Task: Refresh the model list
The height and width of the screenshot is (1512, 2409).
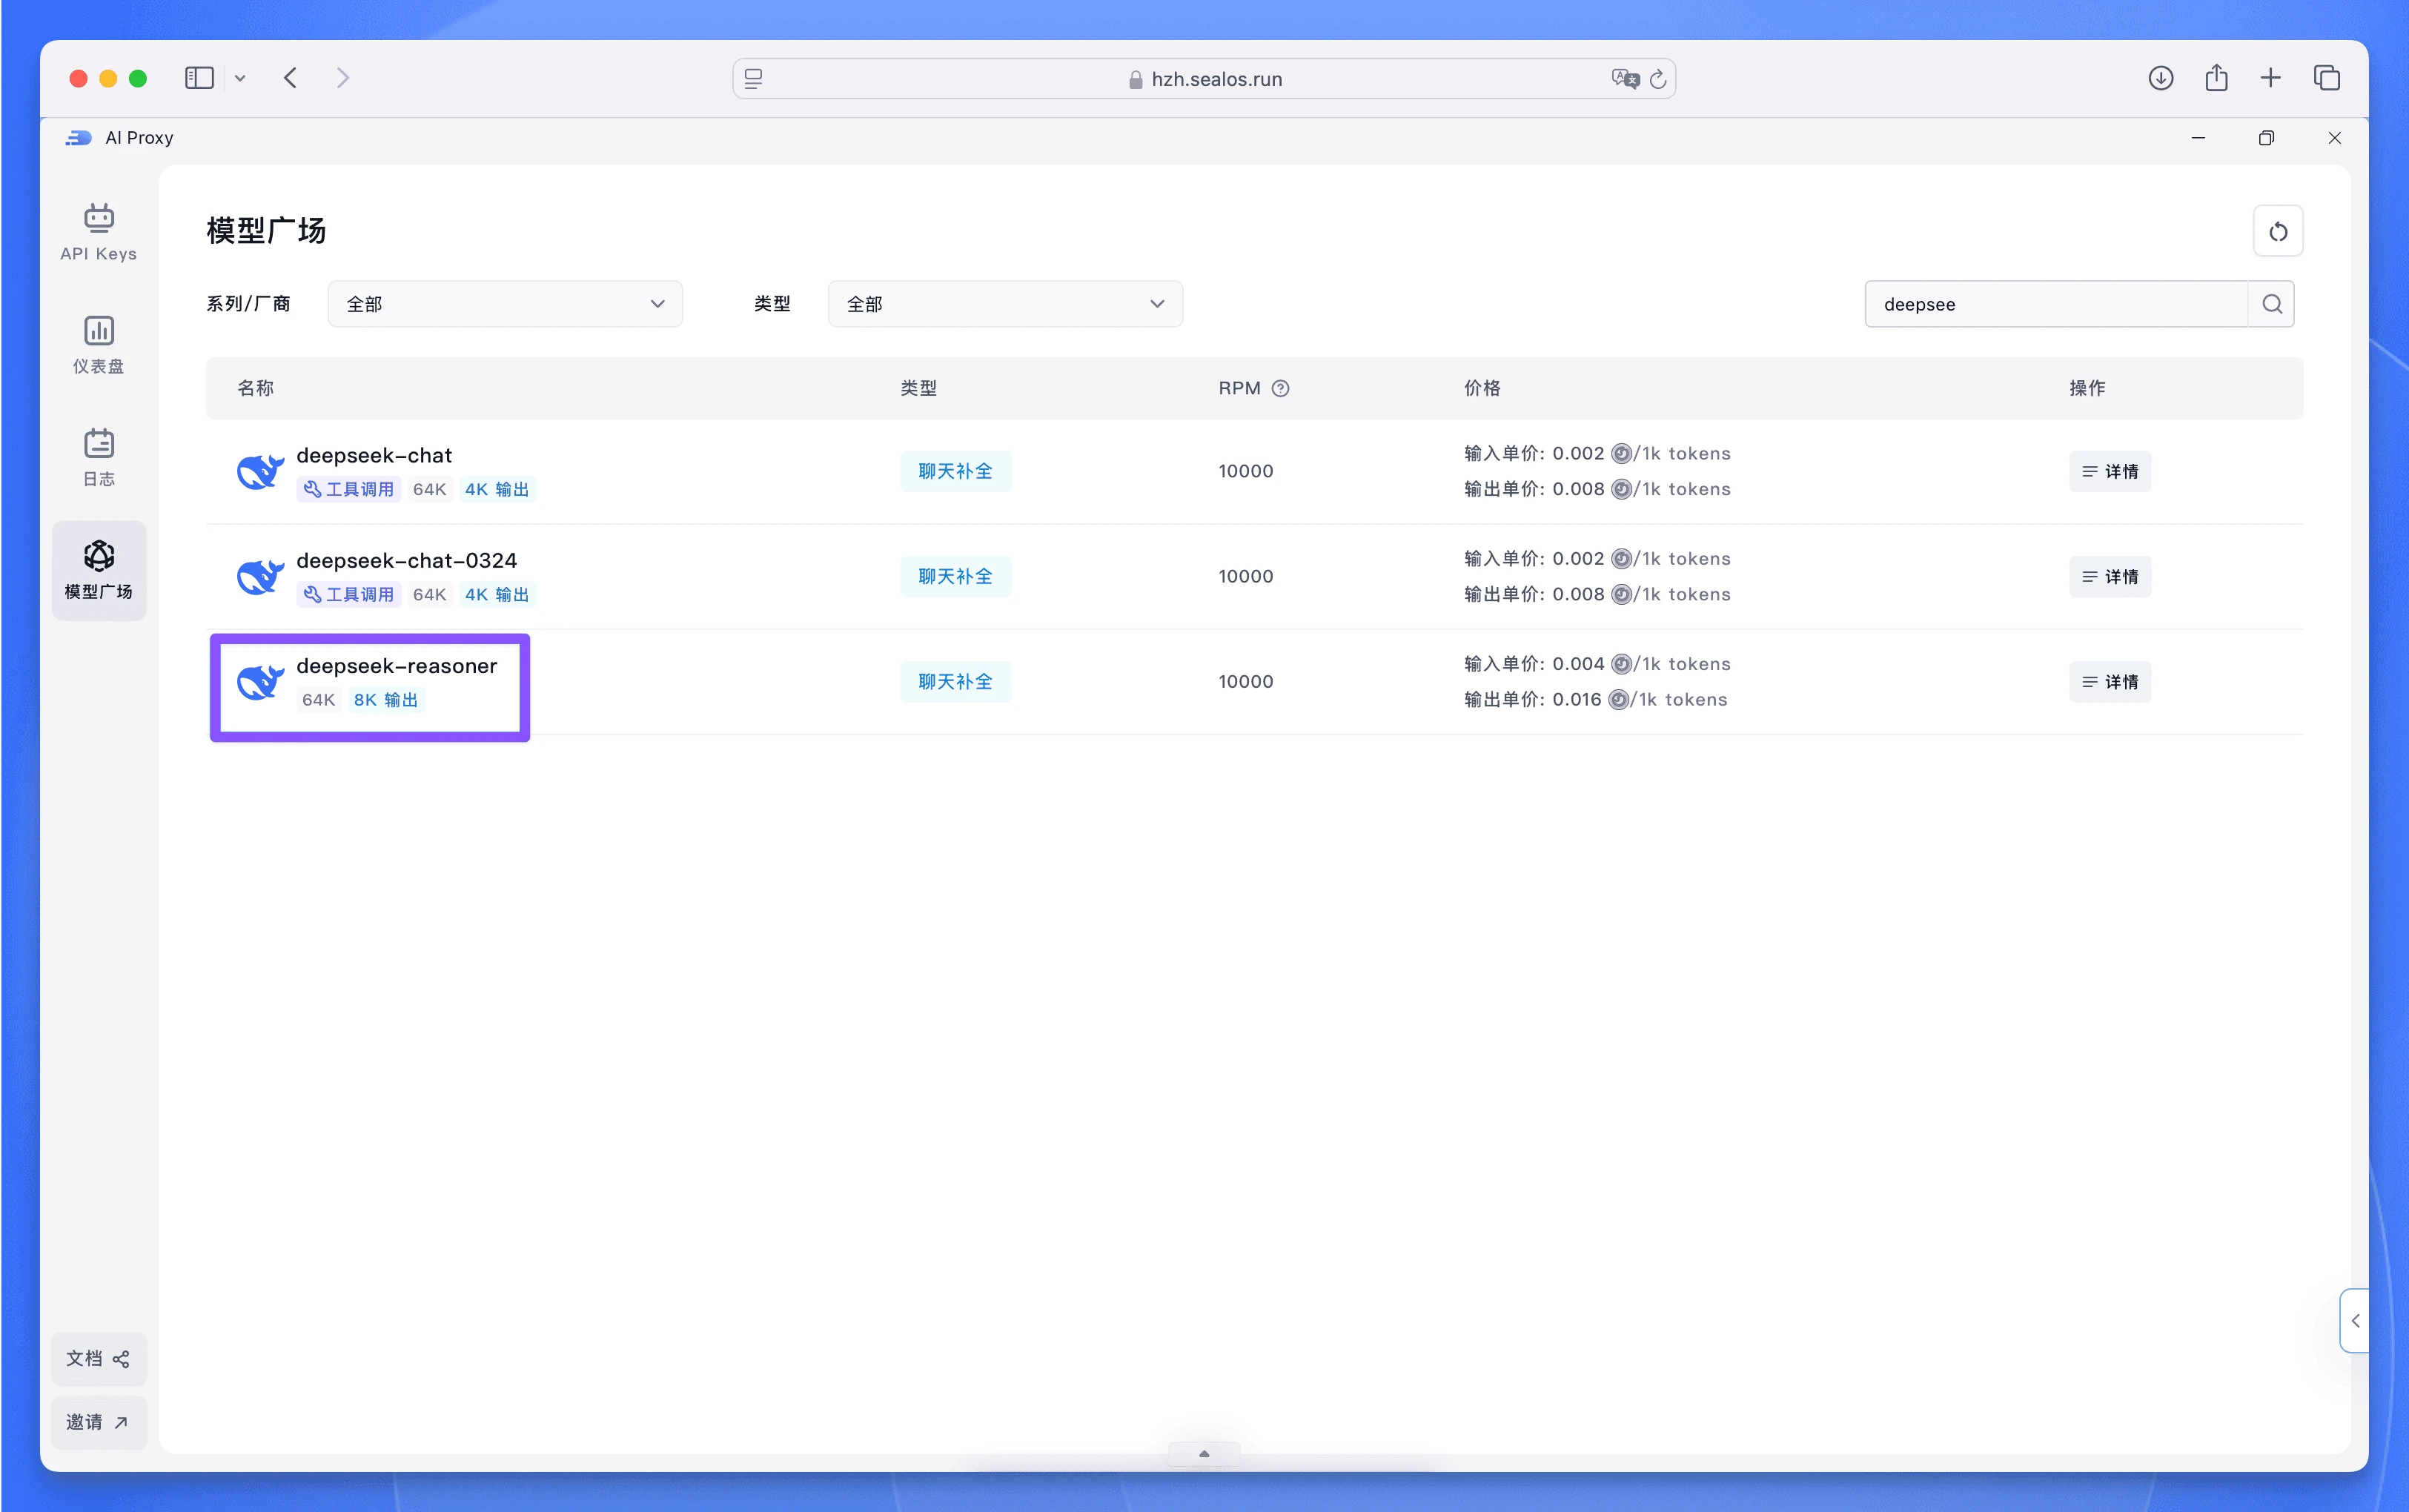Action: pos(2278,230)
